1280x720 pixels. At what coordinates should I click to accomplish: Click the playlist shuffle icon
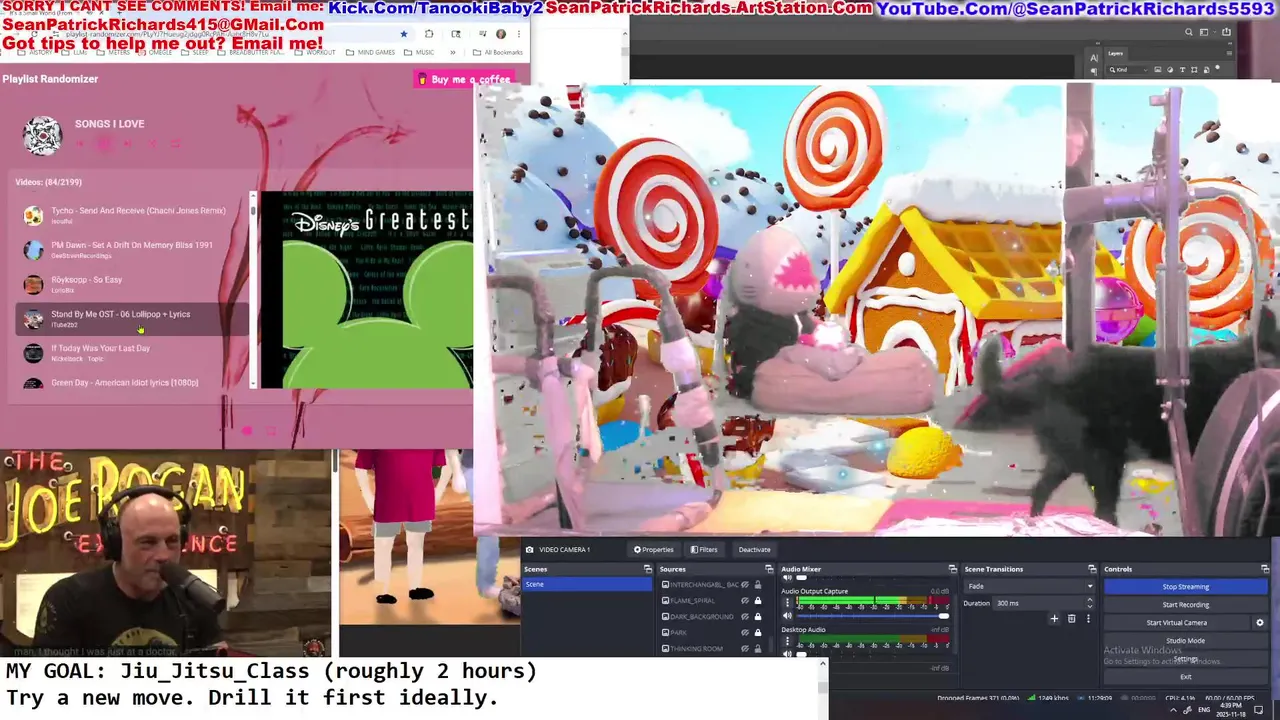point(152,143)
